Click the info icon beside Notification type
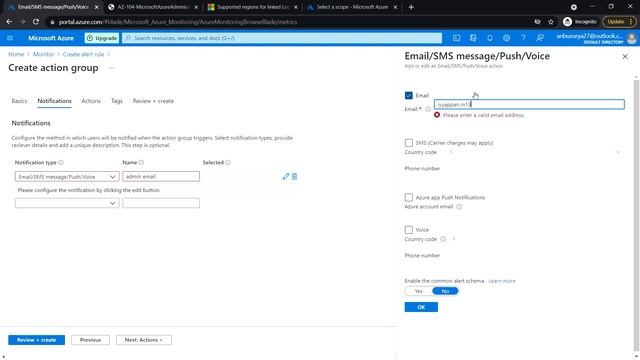The image size is (640, 360). tap(61, 162)
